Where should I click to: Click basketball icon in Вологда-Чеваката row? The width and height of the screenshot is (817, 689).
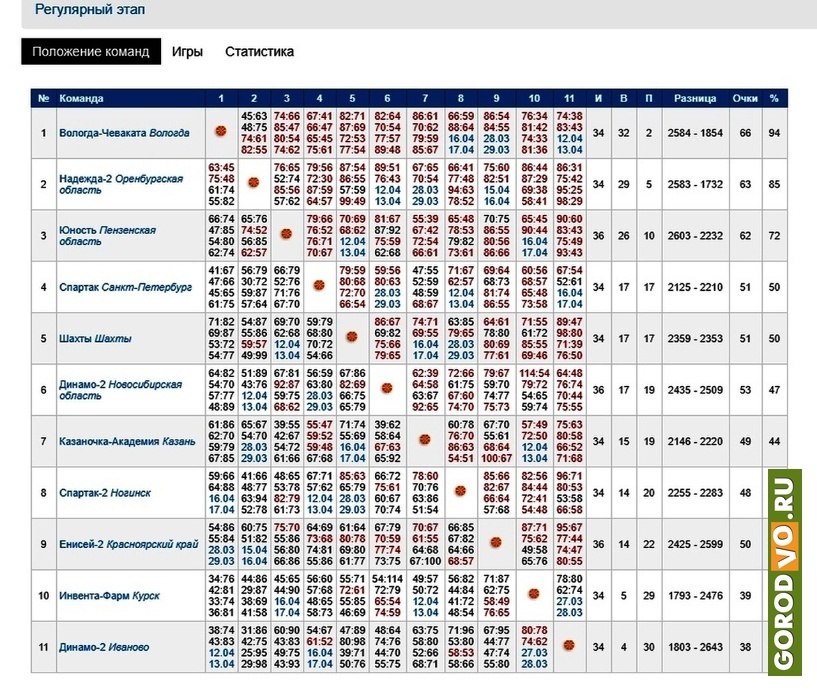pyautogui.click(x=221, y=131)
